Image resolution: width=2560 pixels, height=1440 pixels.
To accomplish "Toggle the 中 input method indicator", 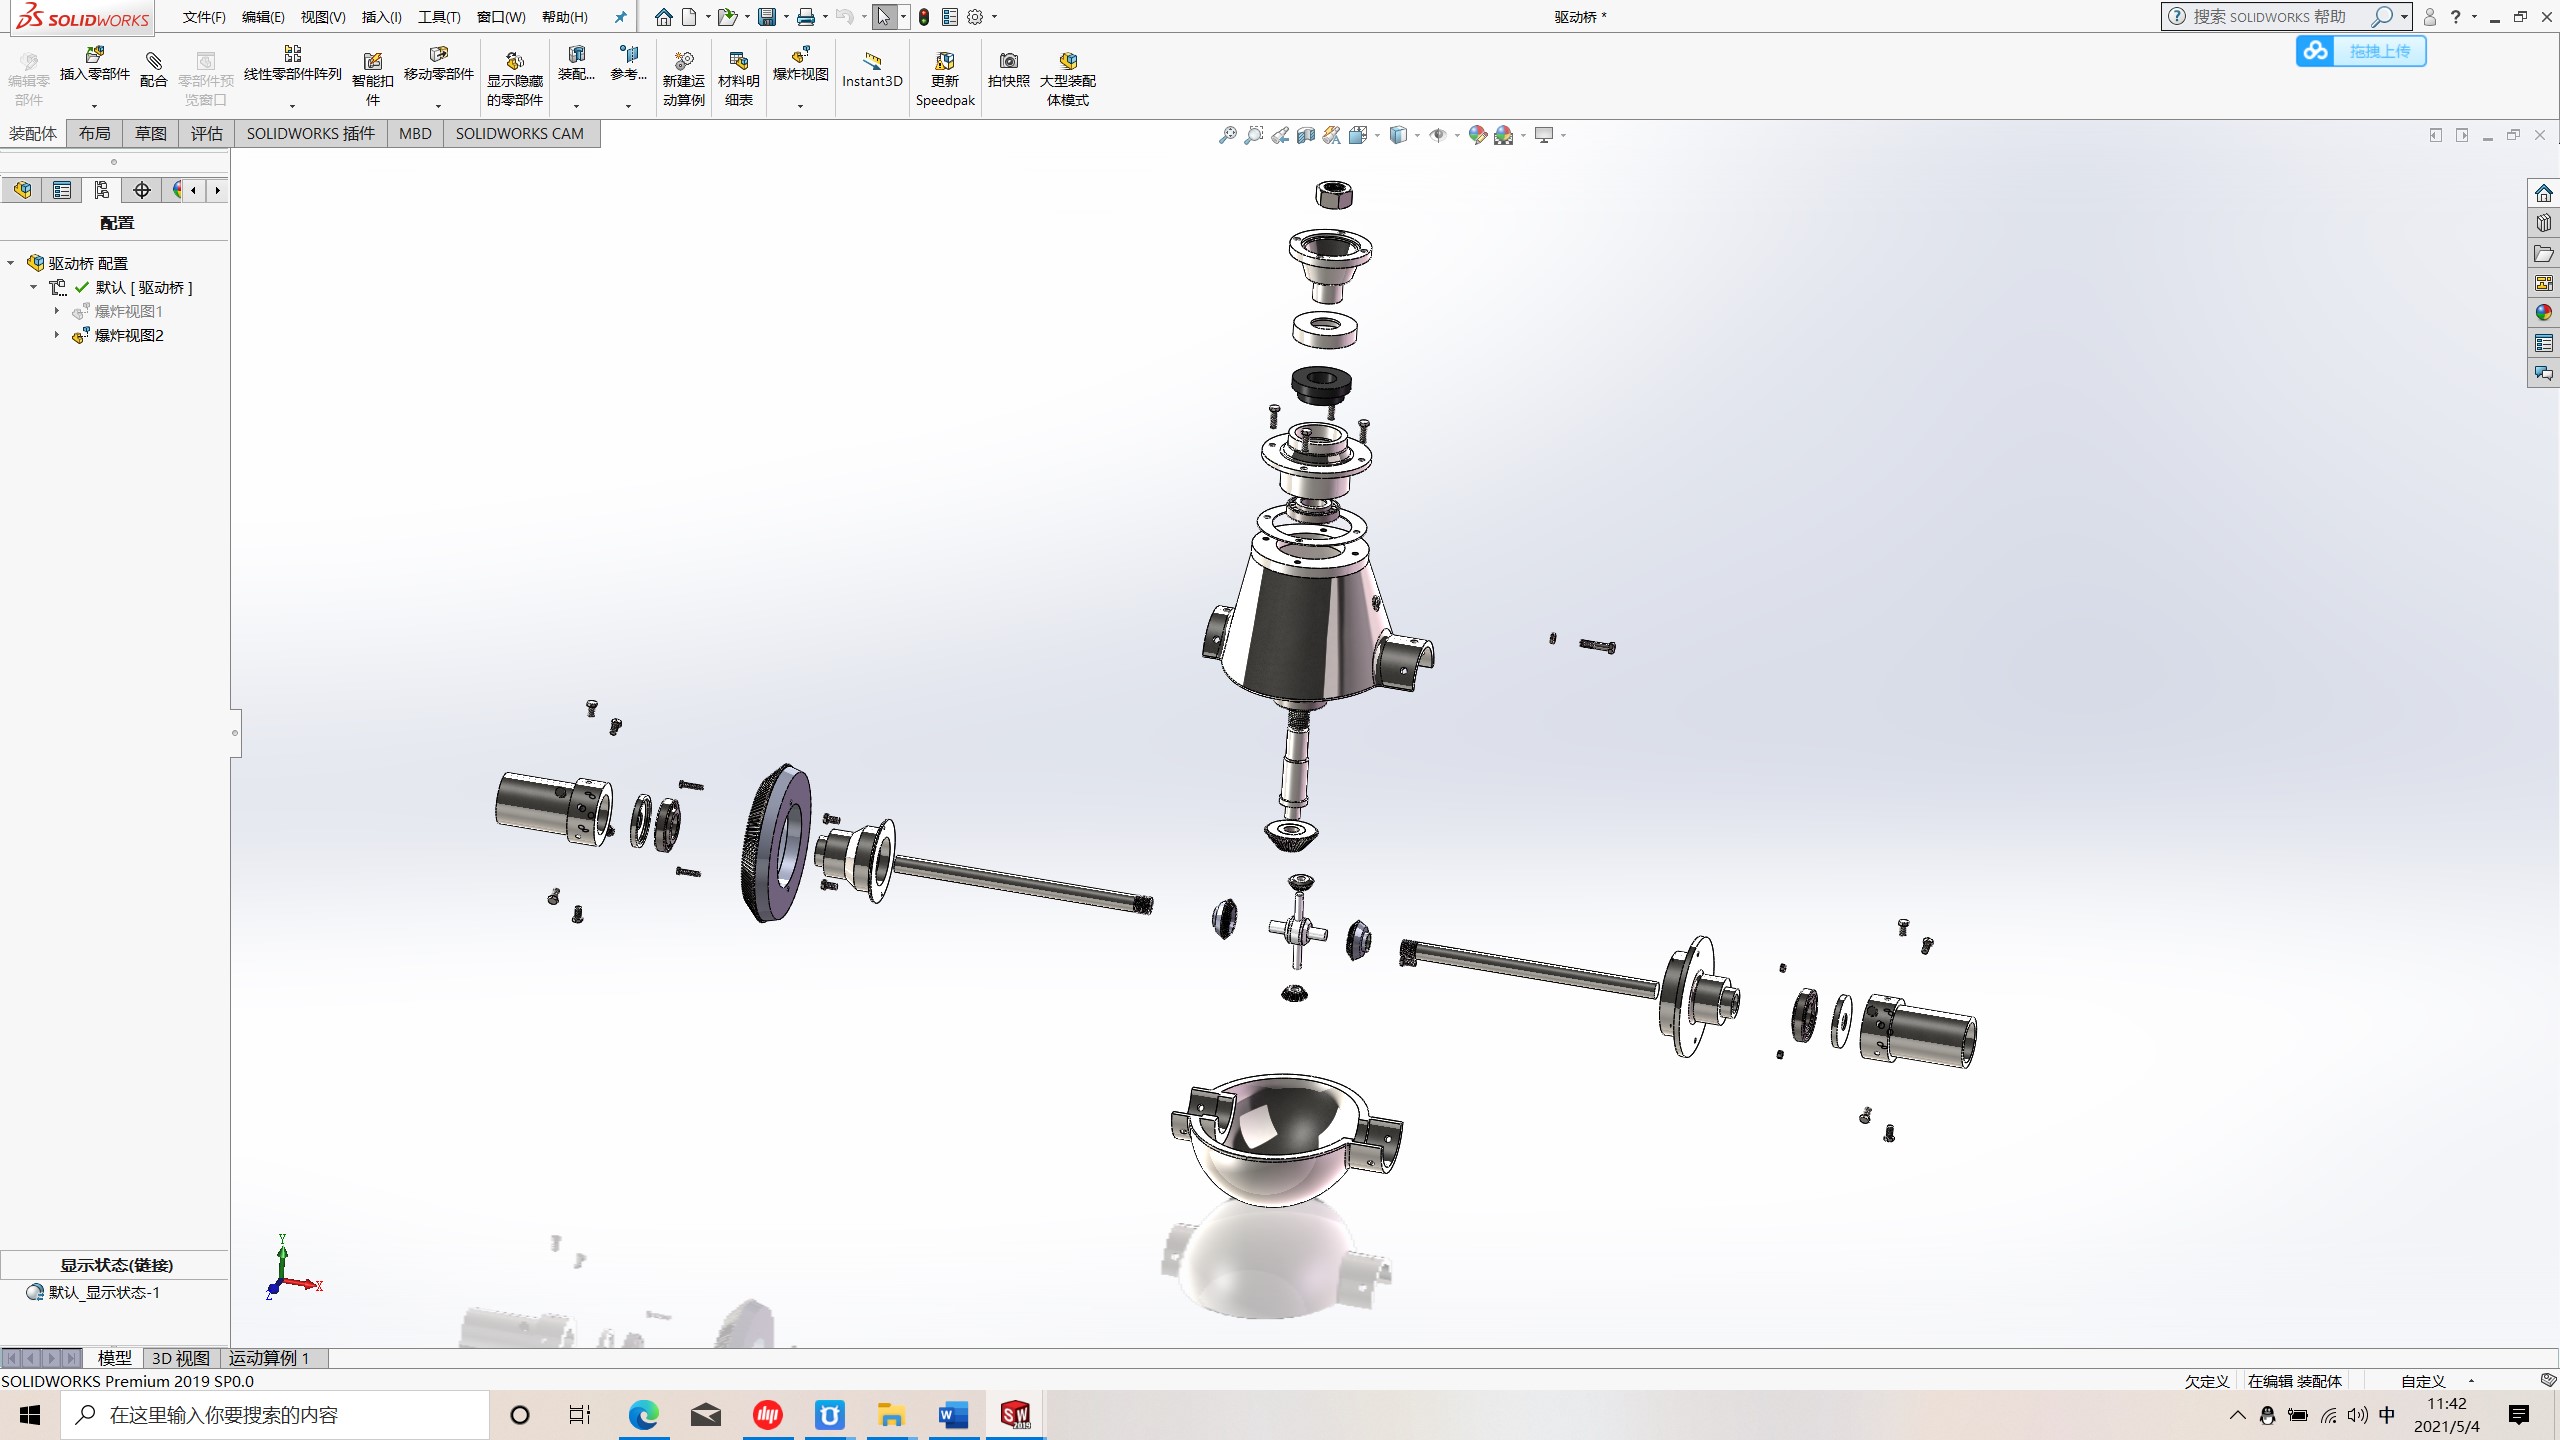I will point(2387,1415).
